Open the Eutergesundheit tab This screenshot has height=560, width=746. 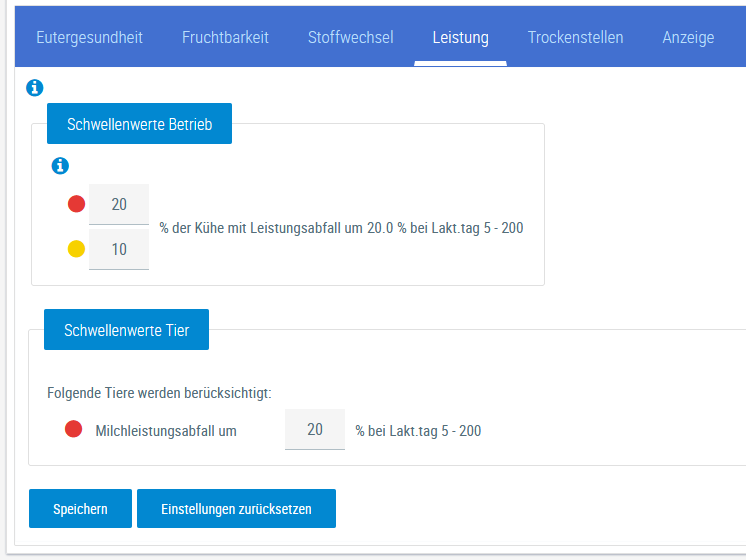click(89, 38)
